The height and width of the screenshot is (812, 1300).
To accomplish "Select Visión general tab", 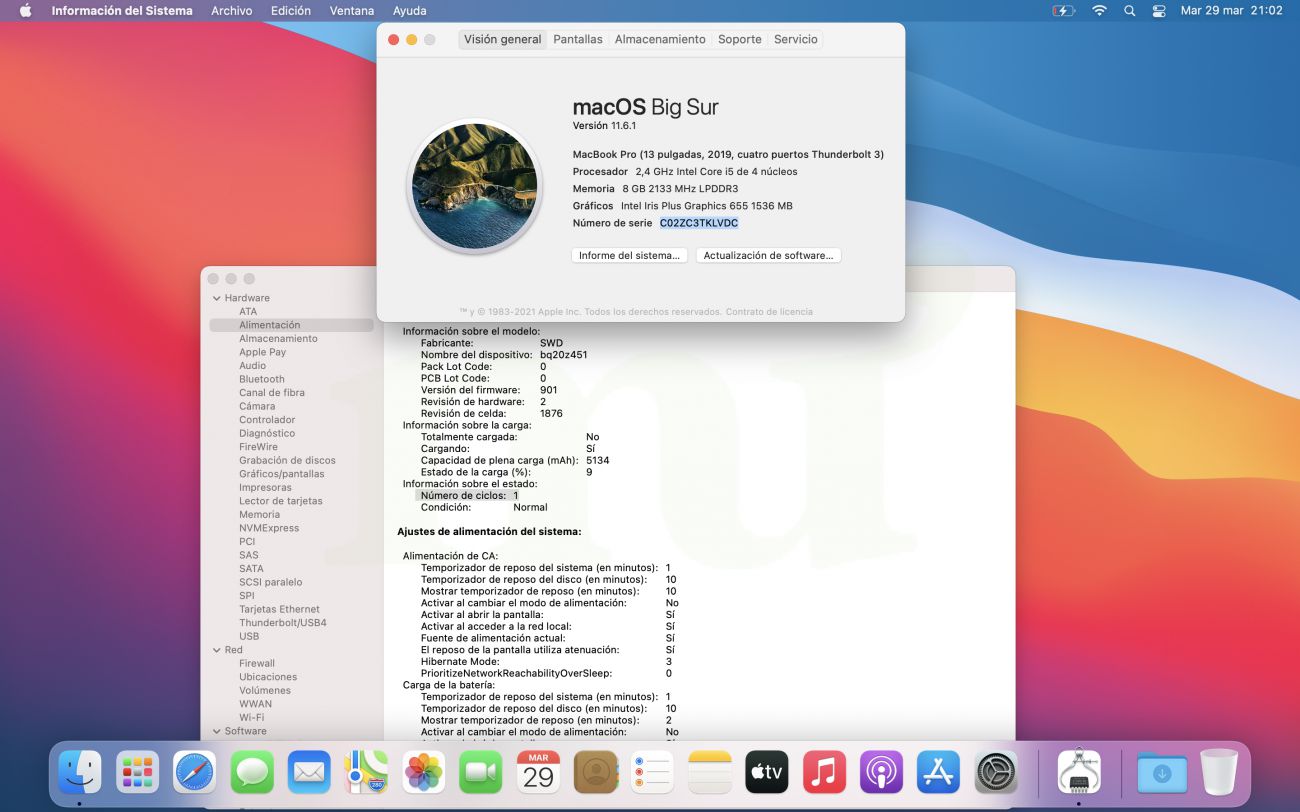I will (502, 39).
